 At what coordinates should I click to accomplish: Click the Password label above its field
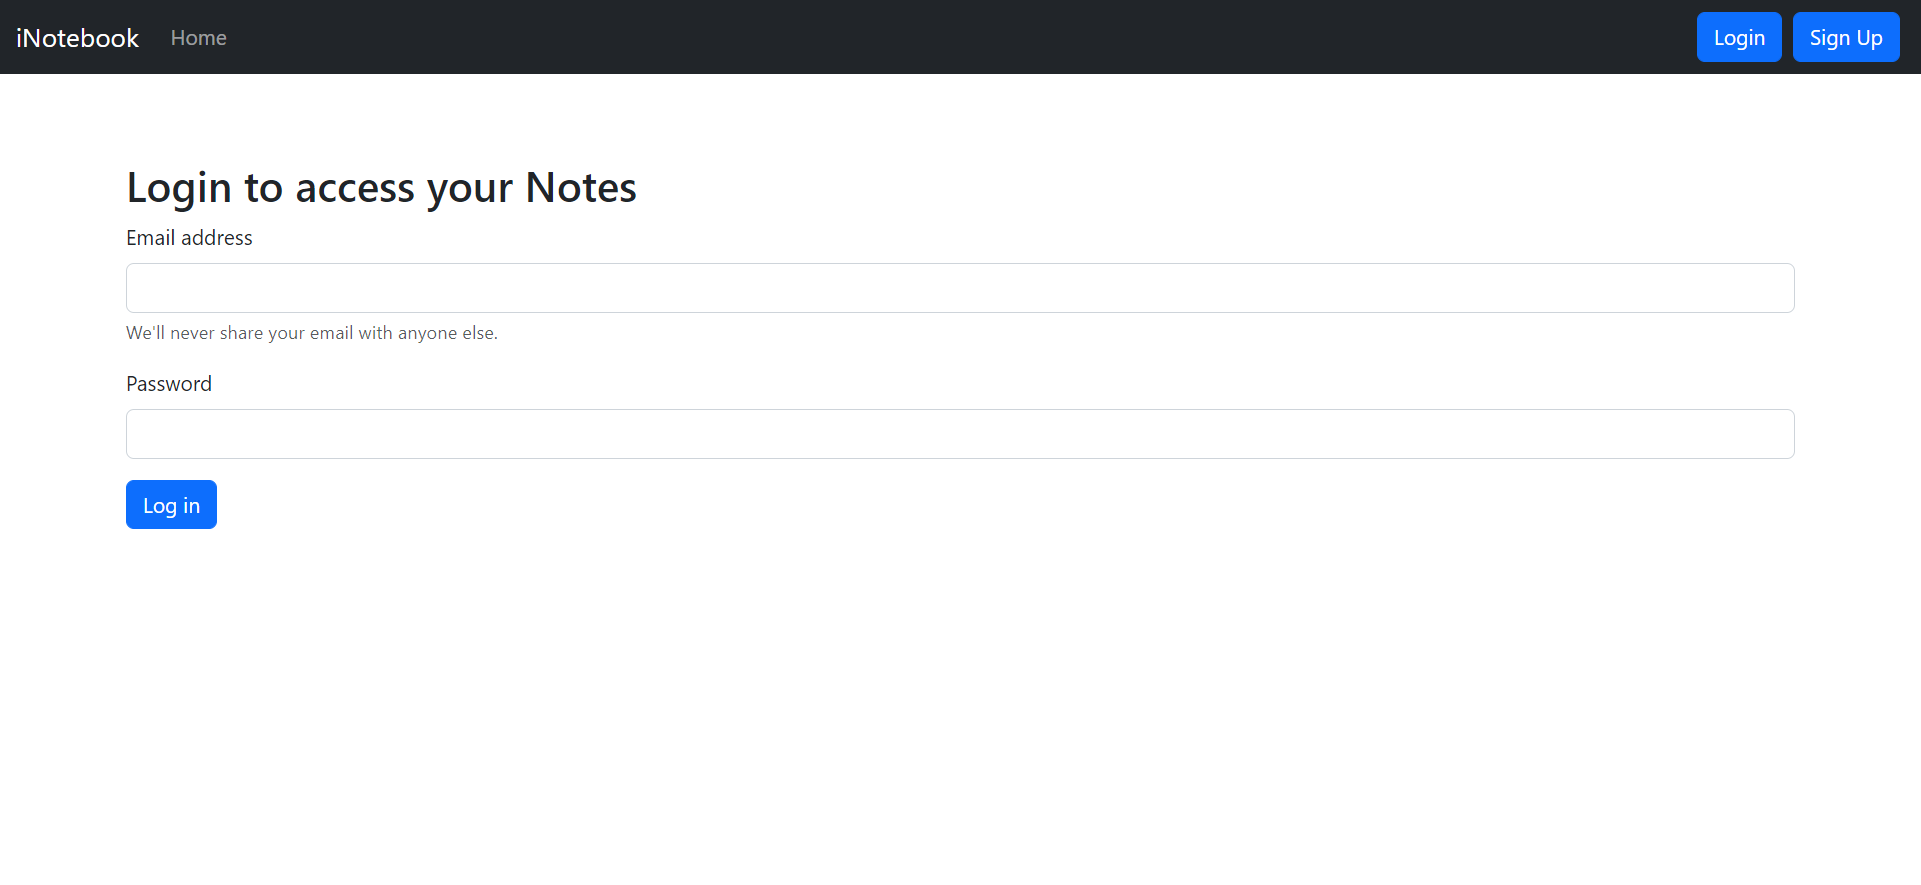point(168,383)
